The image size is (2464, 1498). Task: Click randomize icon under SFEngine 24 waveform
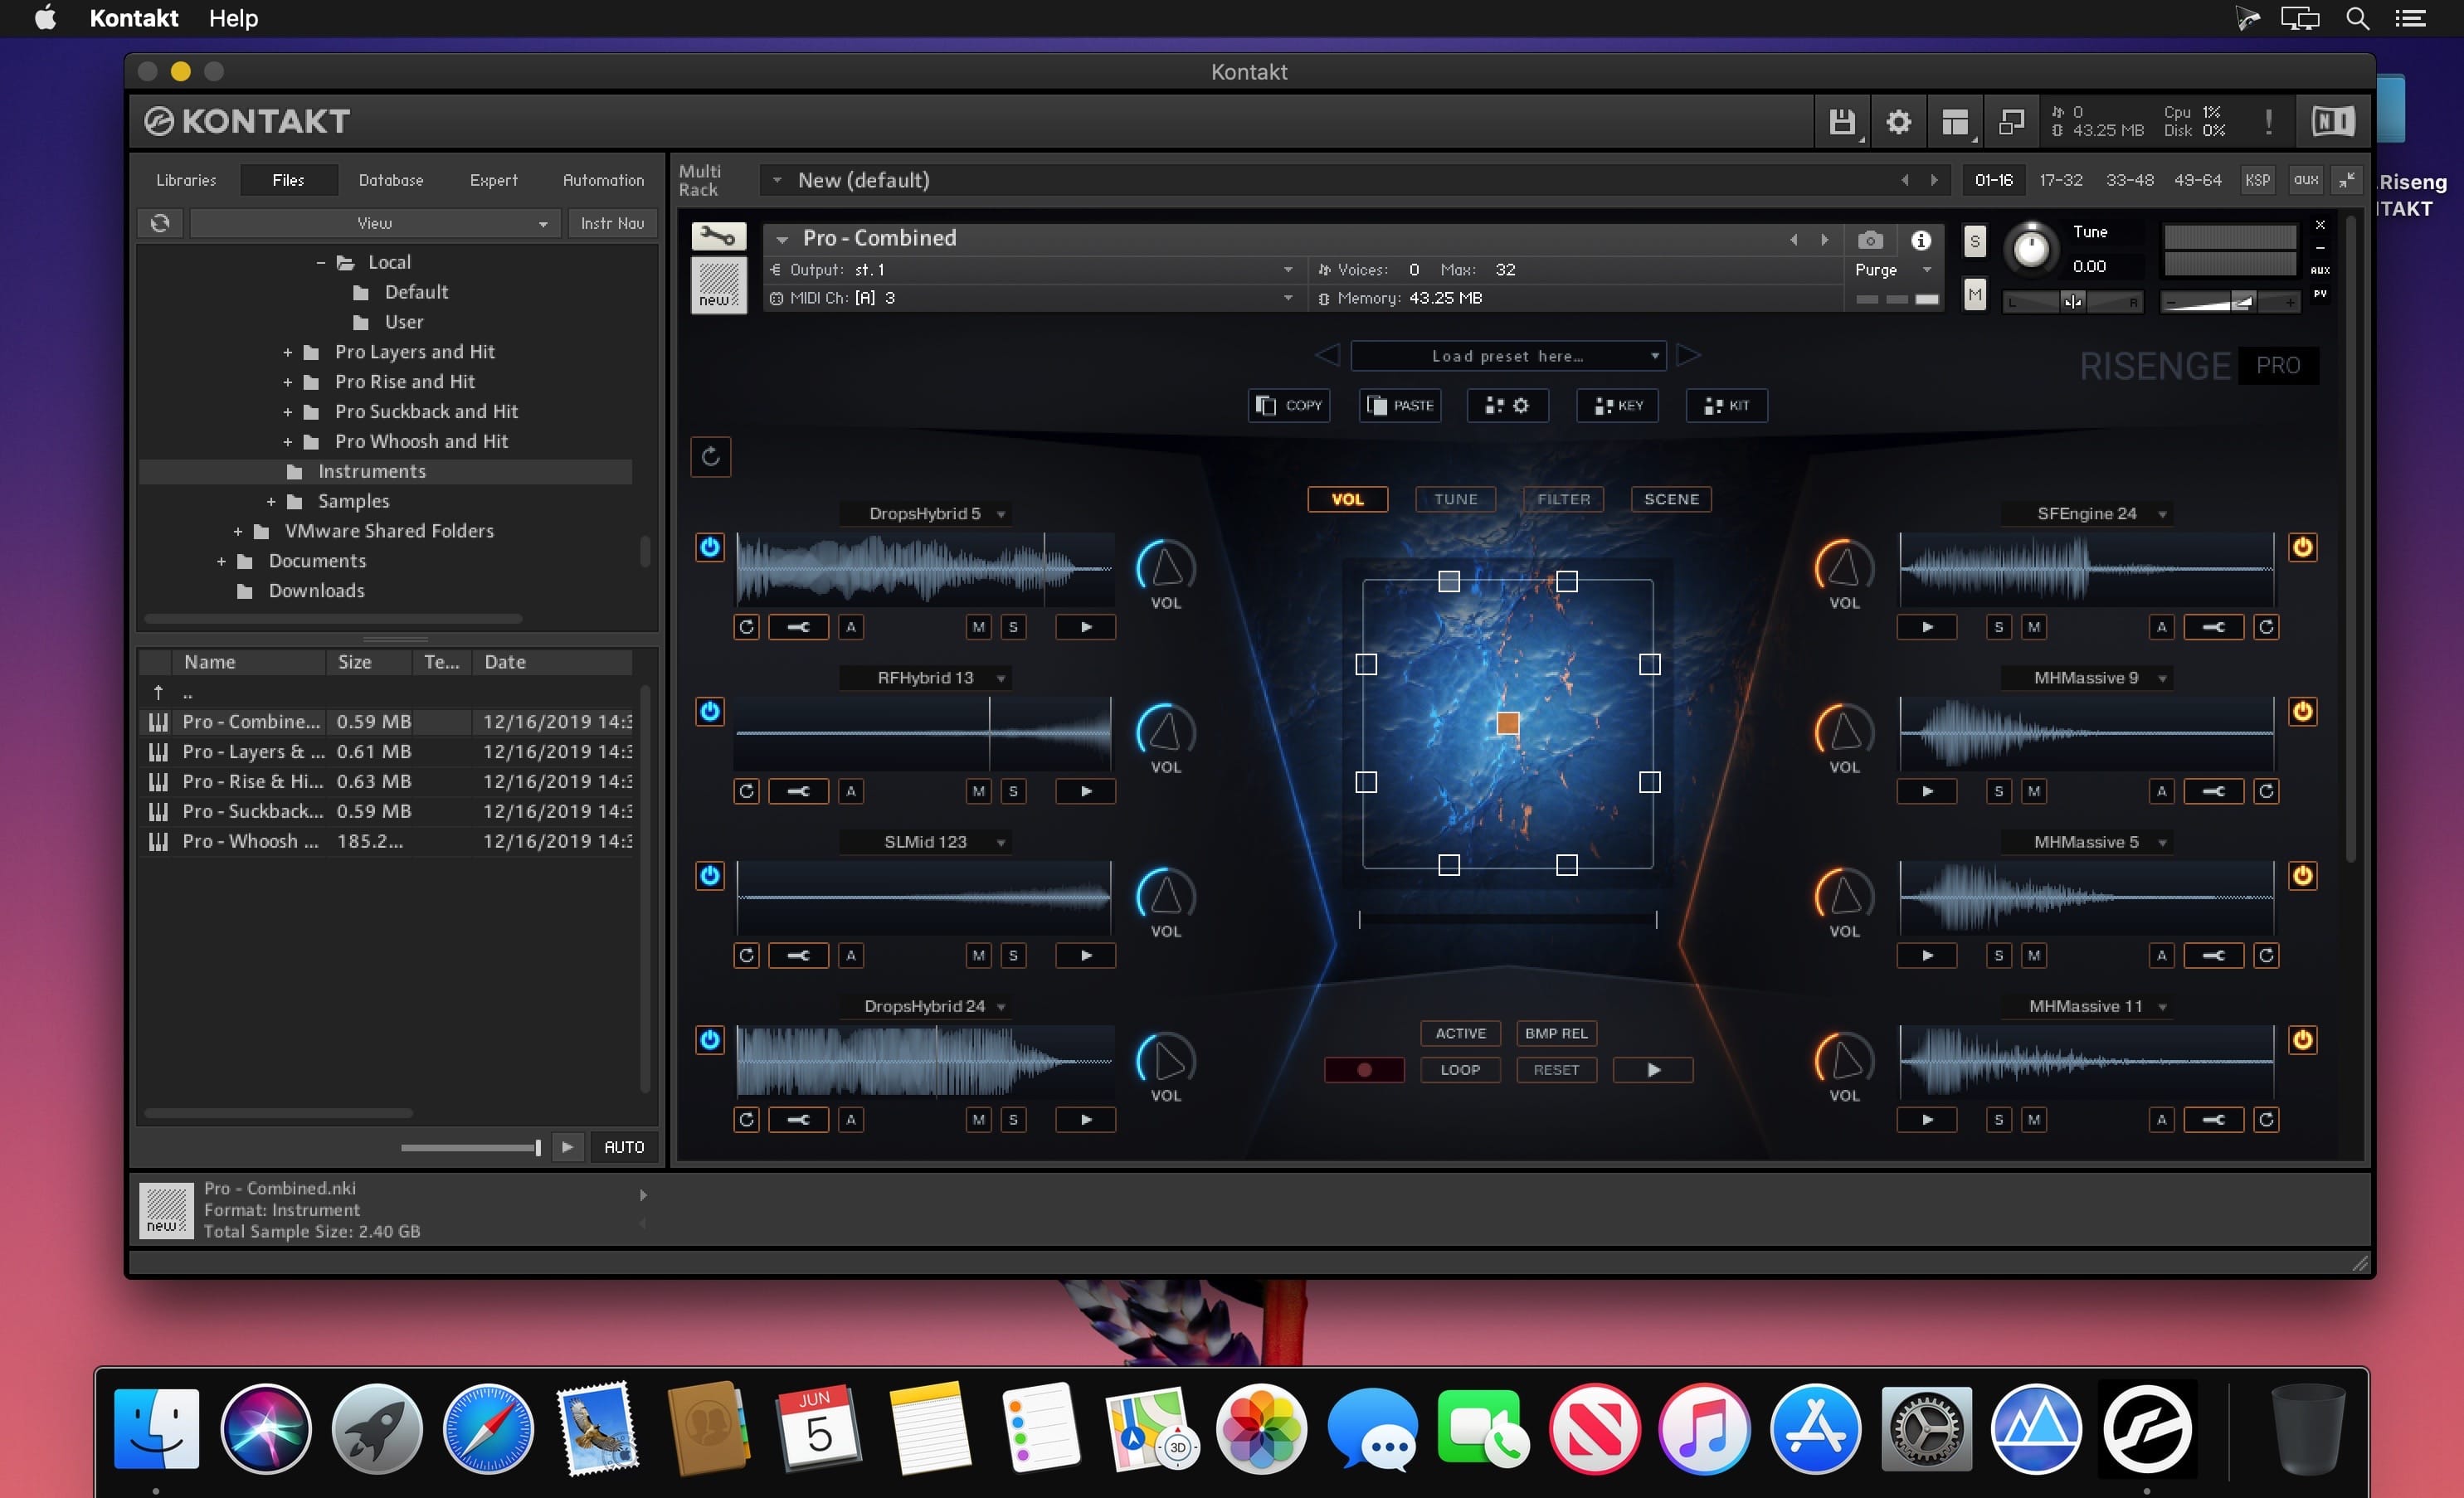(x=2266, y=627)
